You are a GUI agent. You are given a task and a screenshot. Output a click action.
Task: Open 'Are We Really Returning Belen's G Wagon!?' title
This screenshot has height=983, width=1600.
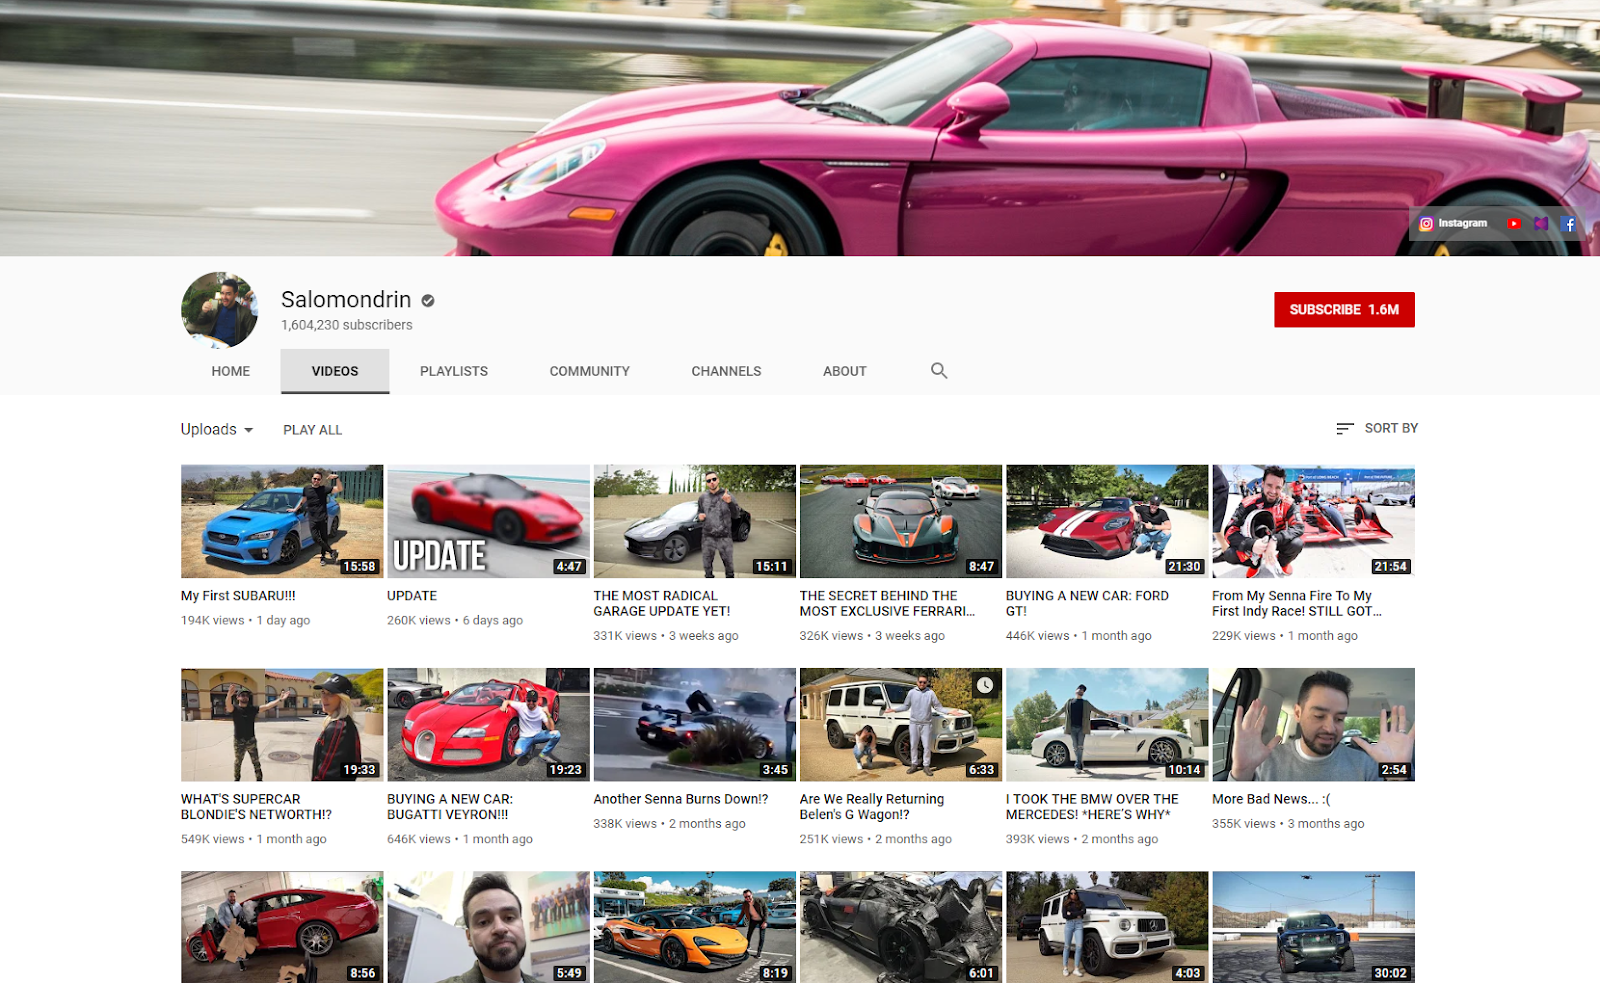[872, 807]
